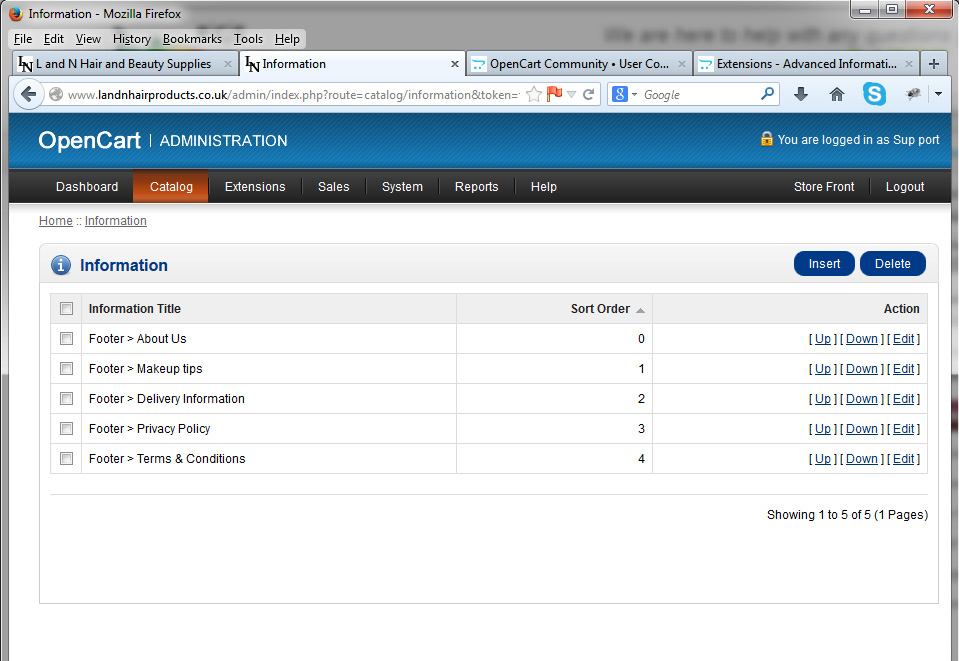Check the Footer > Privacy Policy checkbox
Viewport: 959px width, 661px height.
point(67,429)
